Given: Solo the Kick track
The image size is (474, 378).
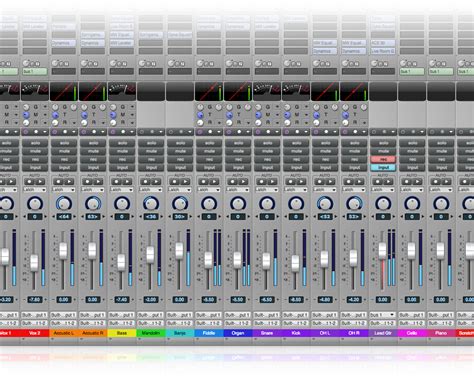Looking at the screenshot, I should [296, 143].
